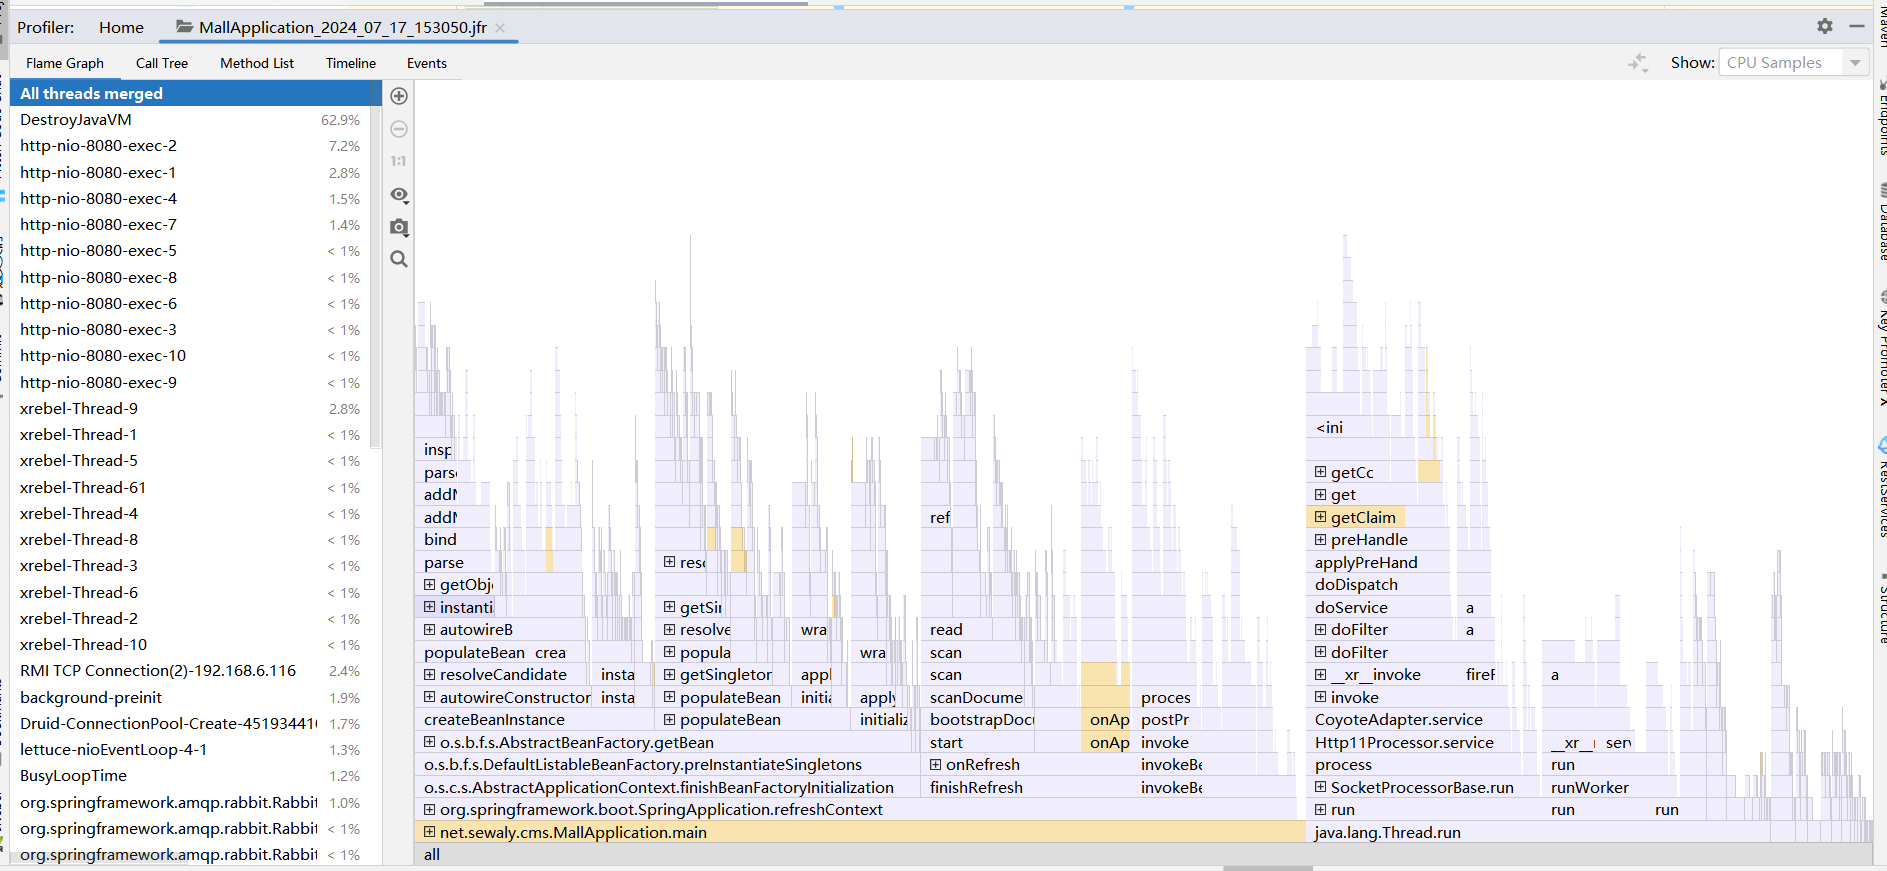Expand the autowireConstructor frame
This screenshot has height=871, width=1887.
coord(430,697)
